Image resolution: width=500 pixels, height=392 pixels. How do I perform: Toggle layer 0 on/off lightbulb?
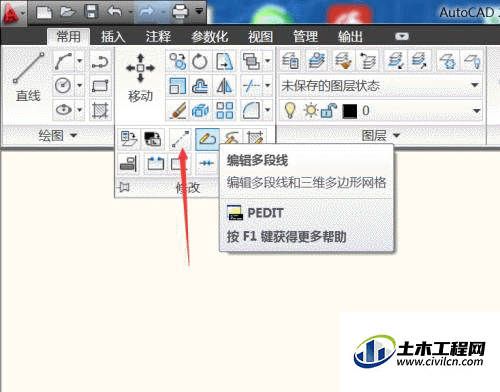click(290, 110)
